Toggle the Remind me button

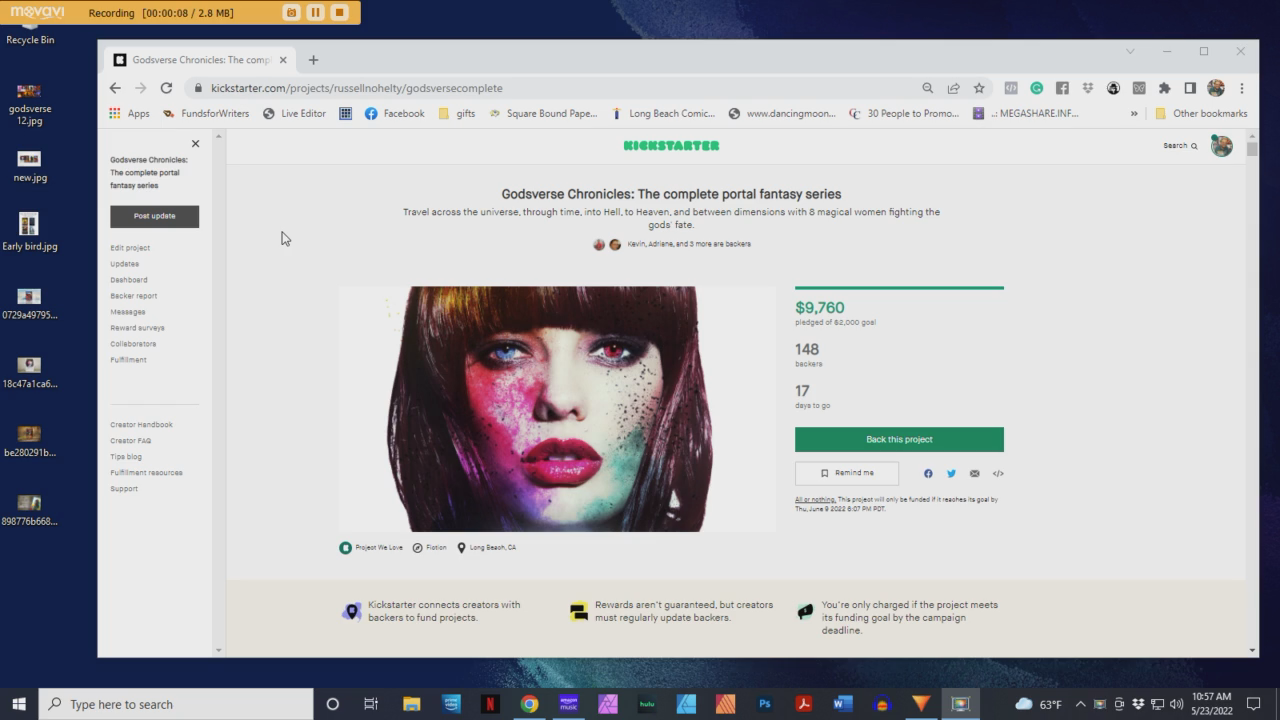[x=847, y=473]
